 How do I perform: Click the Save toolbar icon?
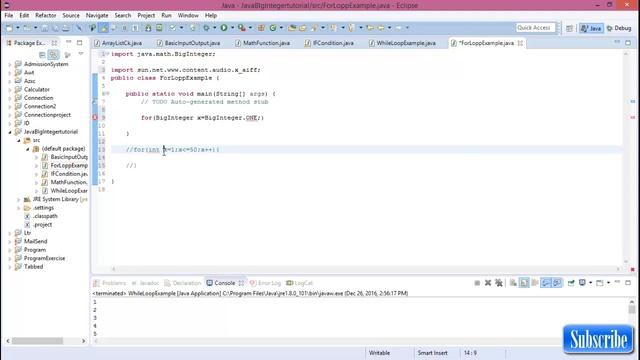pos(44,28)
